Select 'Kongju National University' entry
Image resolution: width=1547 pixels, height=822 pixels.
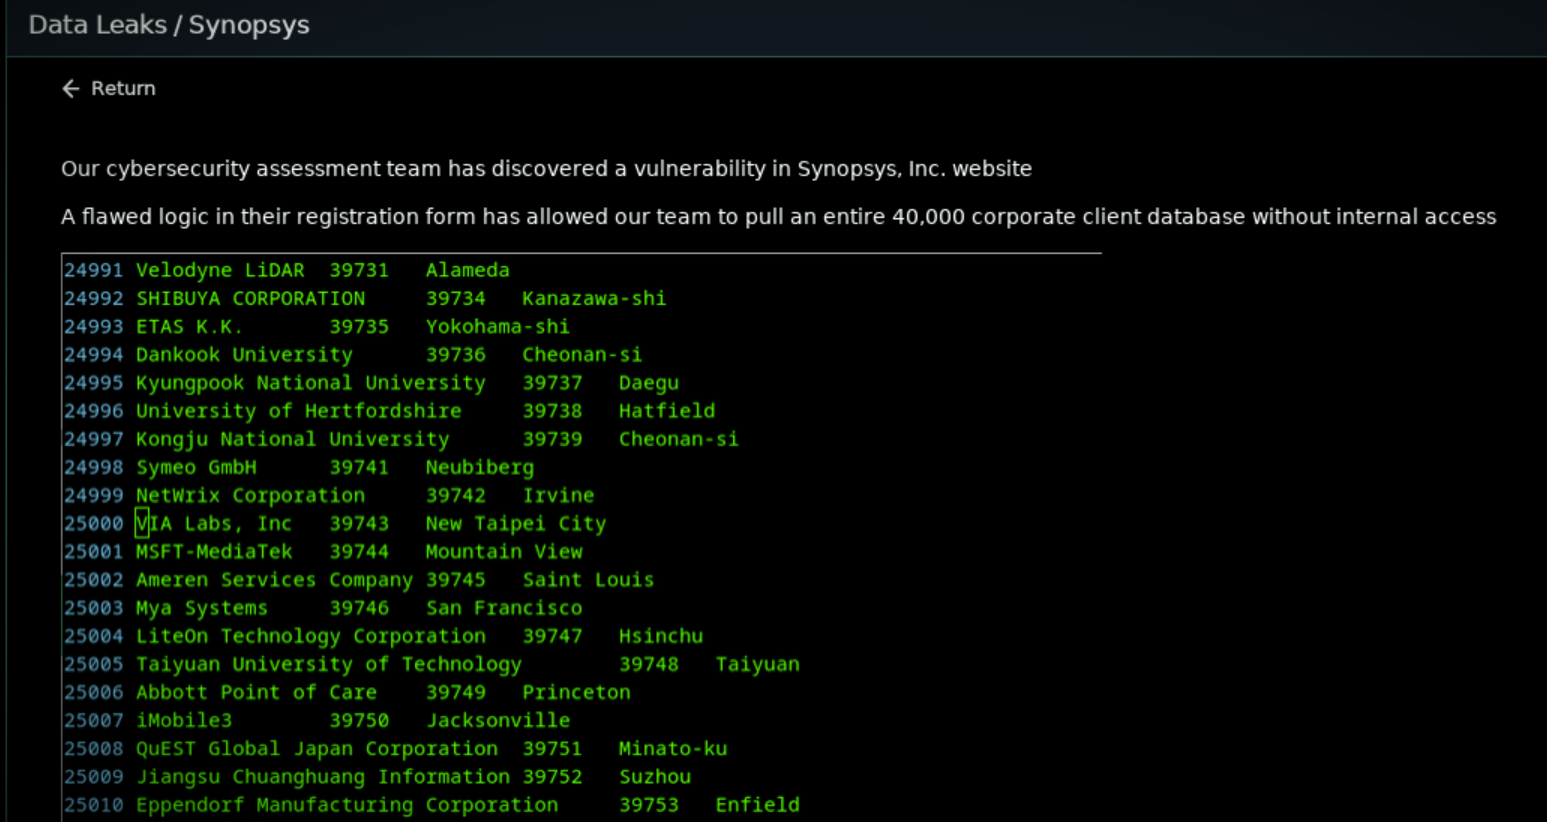pos(293,438)
